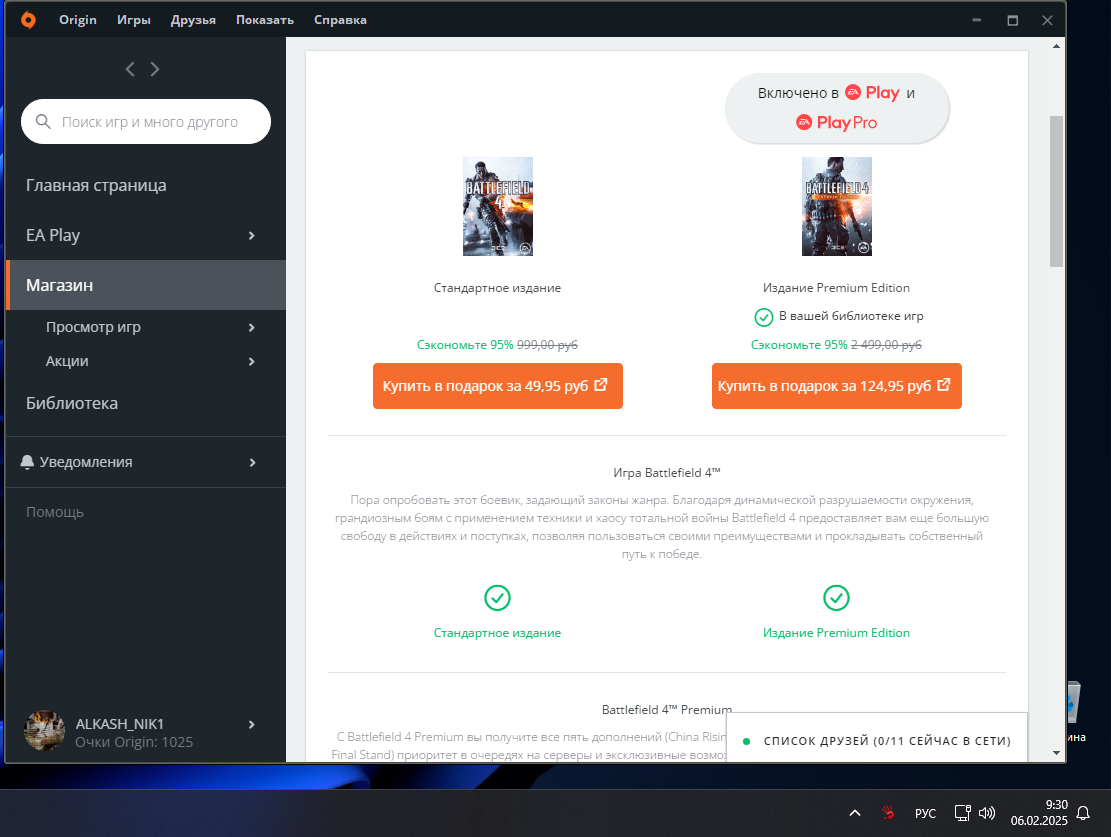Click green checkmark above Стандартное издание link
The height and width of the screenshot is (837, 1111).
coord(497,597)
